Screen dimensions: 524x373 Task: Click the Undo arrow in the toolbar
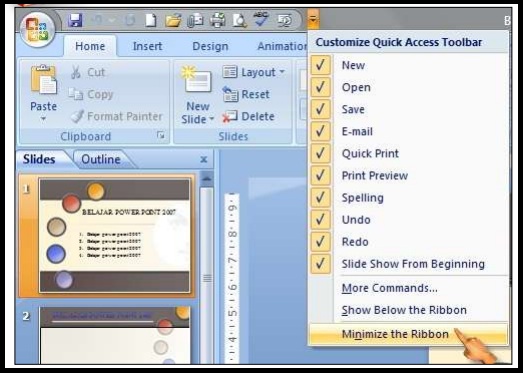point(97,20)
